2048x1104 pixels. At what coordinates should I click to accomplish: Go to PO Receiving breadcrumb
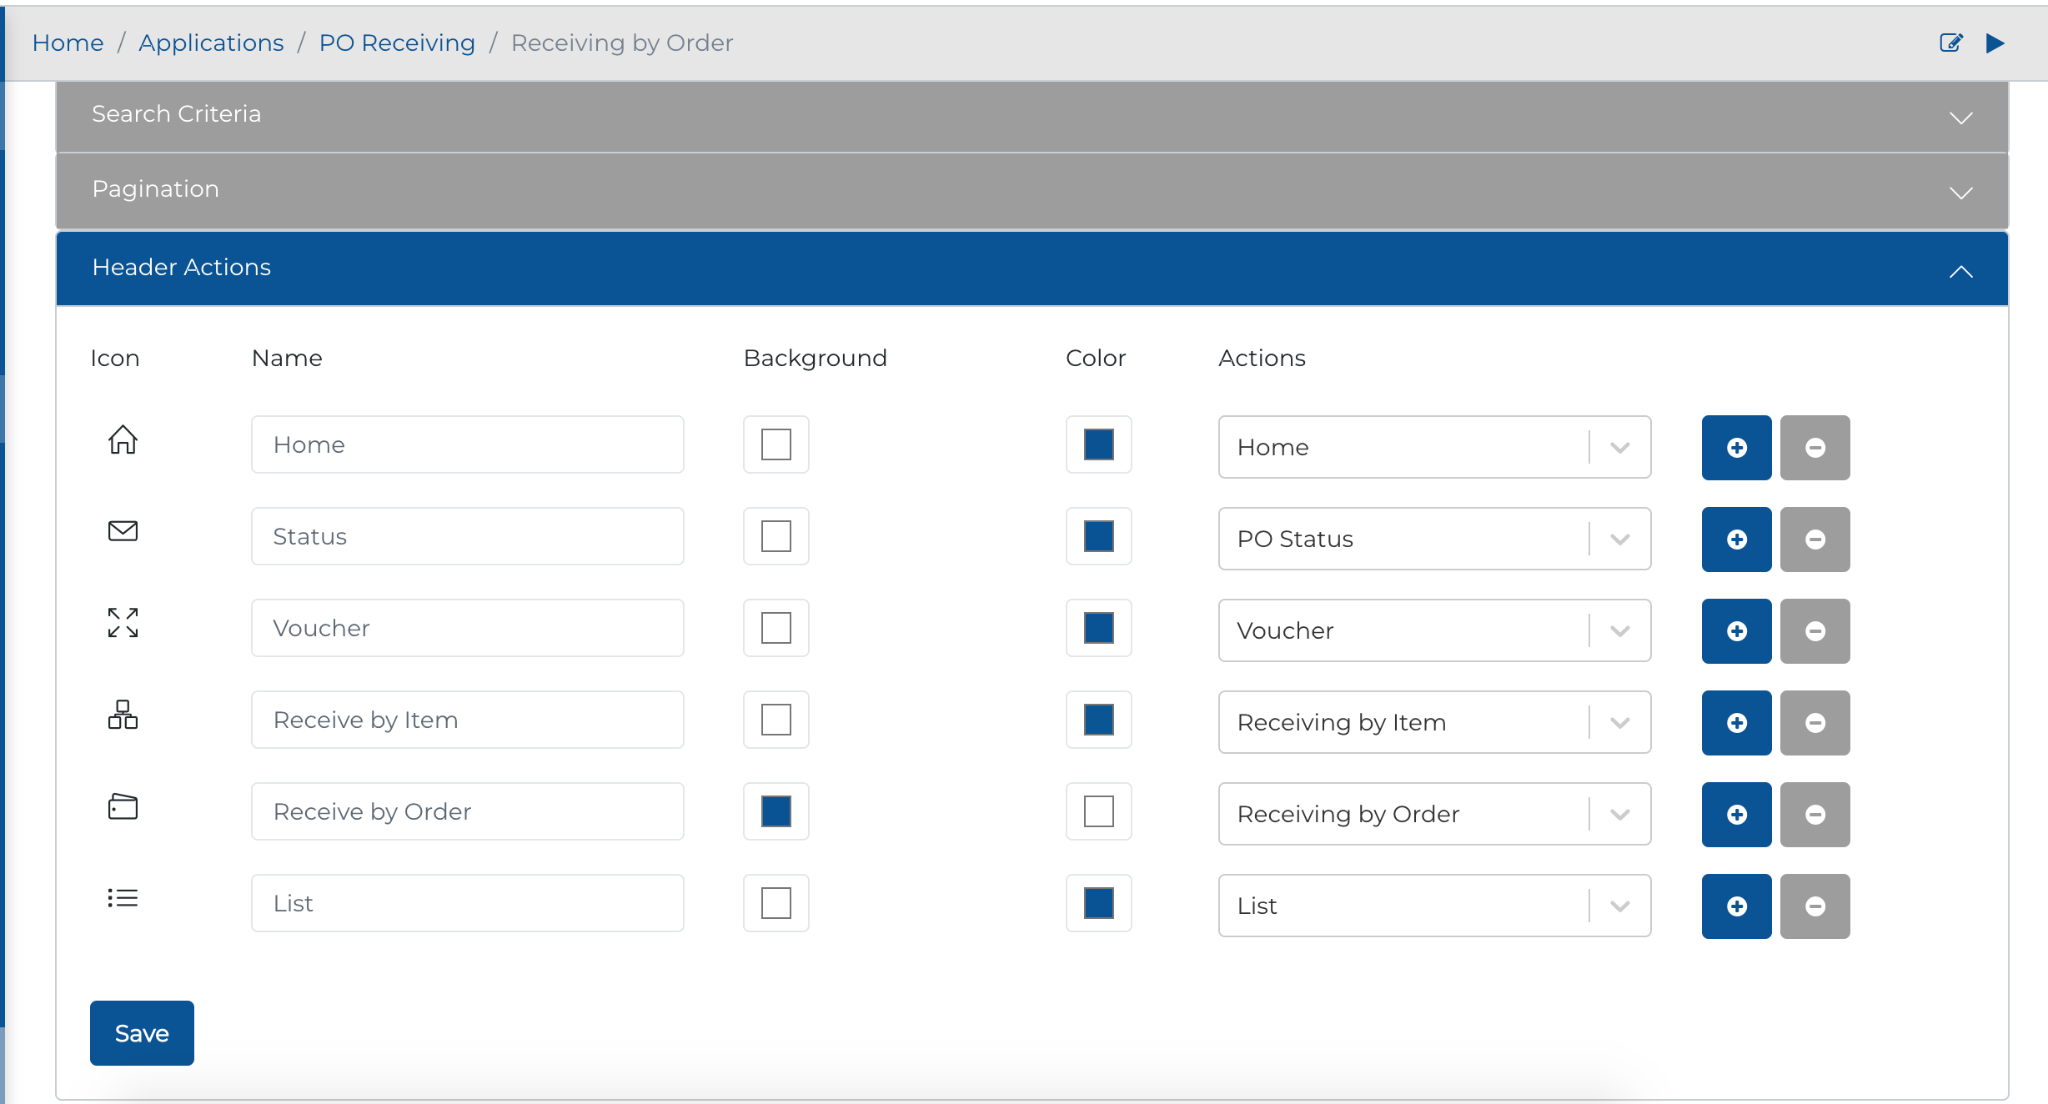tap(397, 43)
